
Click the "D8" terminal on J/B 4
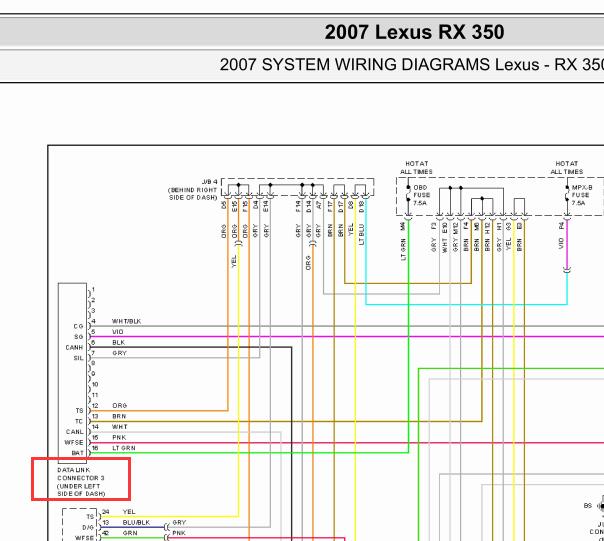coord(351,206)
